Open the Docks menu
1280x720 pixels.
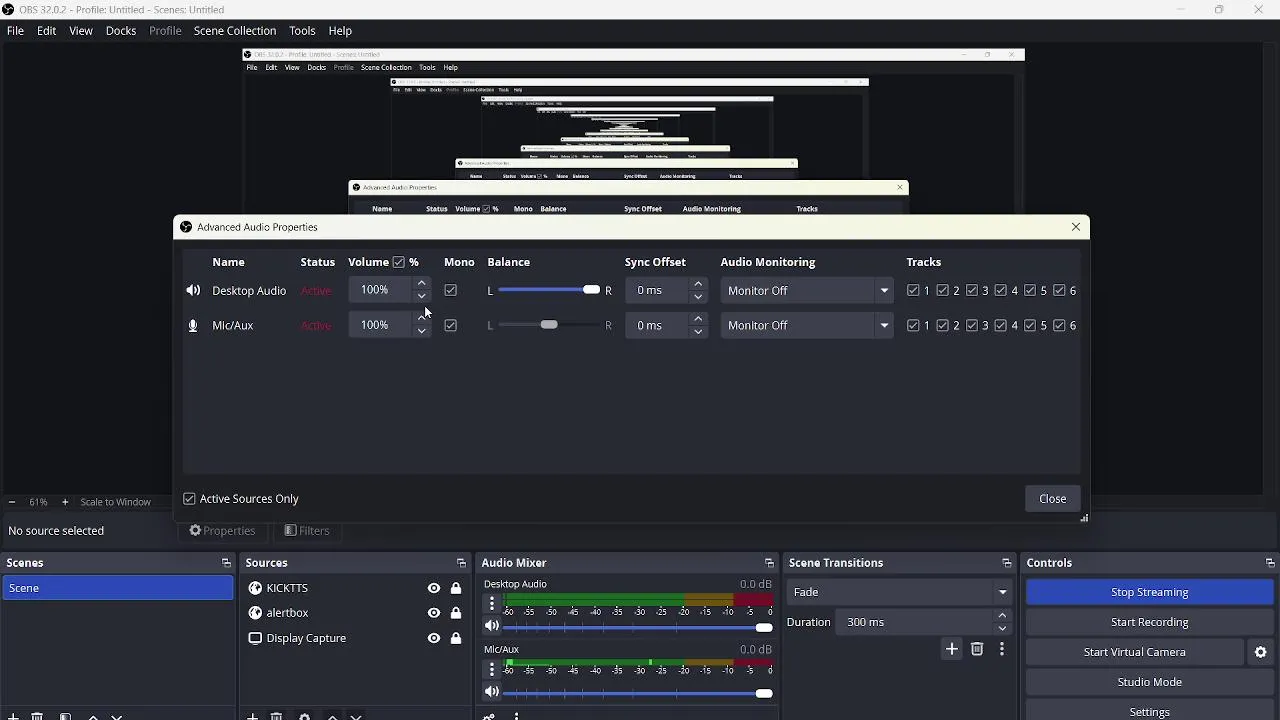[121, 31]
